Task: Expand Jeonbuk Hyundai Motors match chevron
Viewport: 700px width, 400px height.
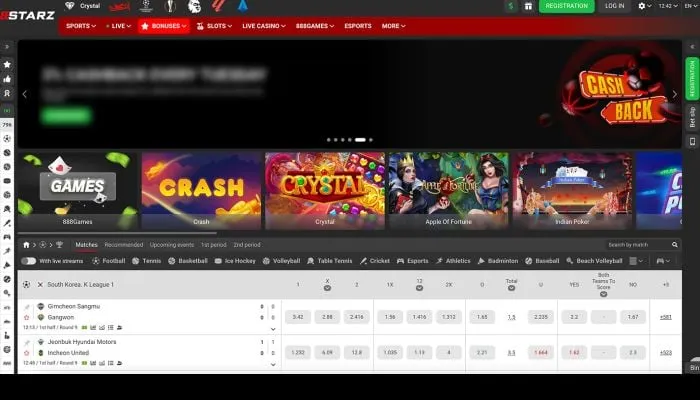Action: click(273, 365)
